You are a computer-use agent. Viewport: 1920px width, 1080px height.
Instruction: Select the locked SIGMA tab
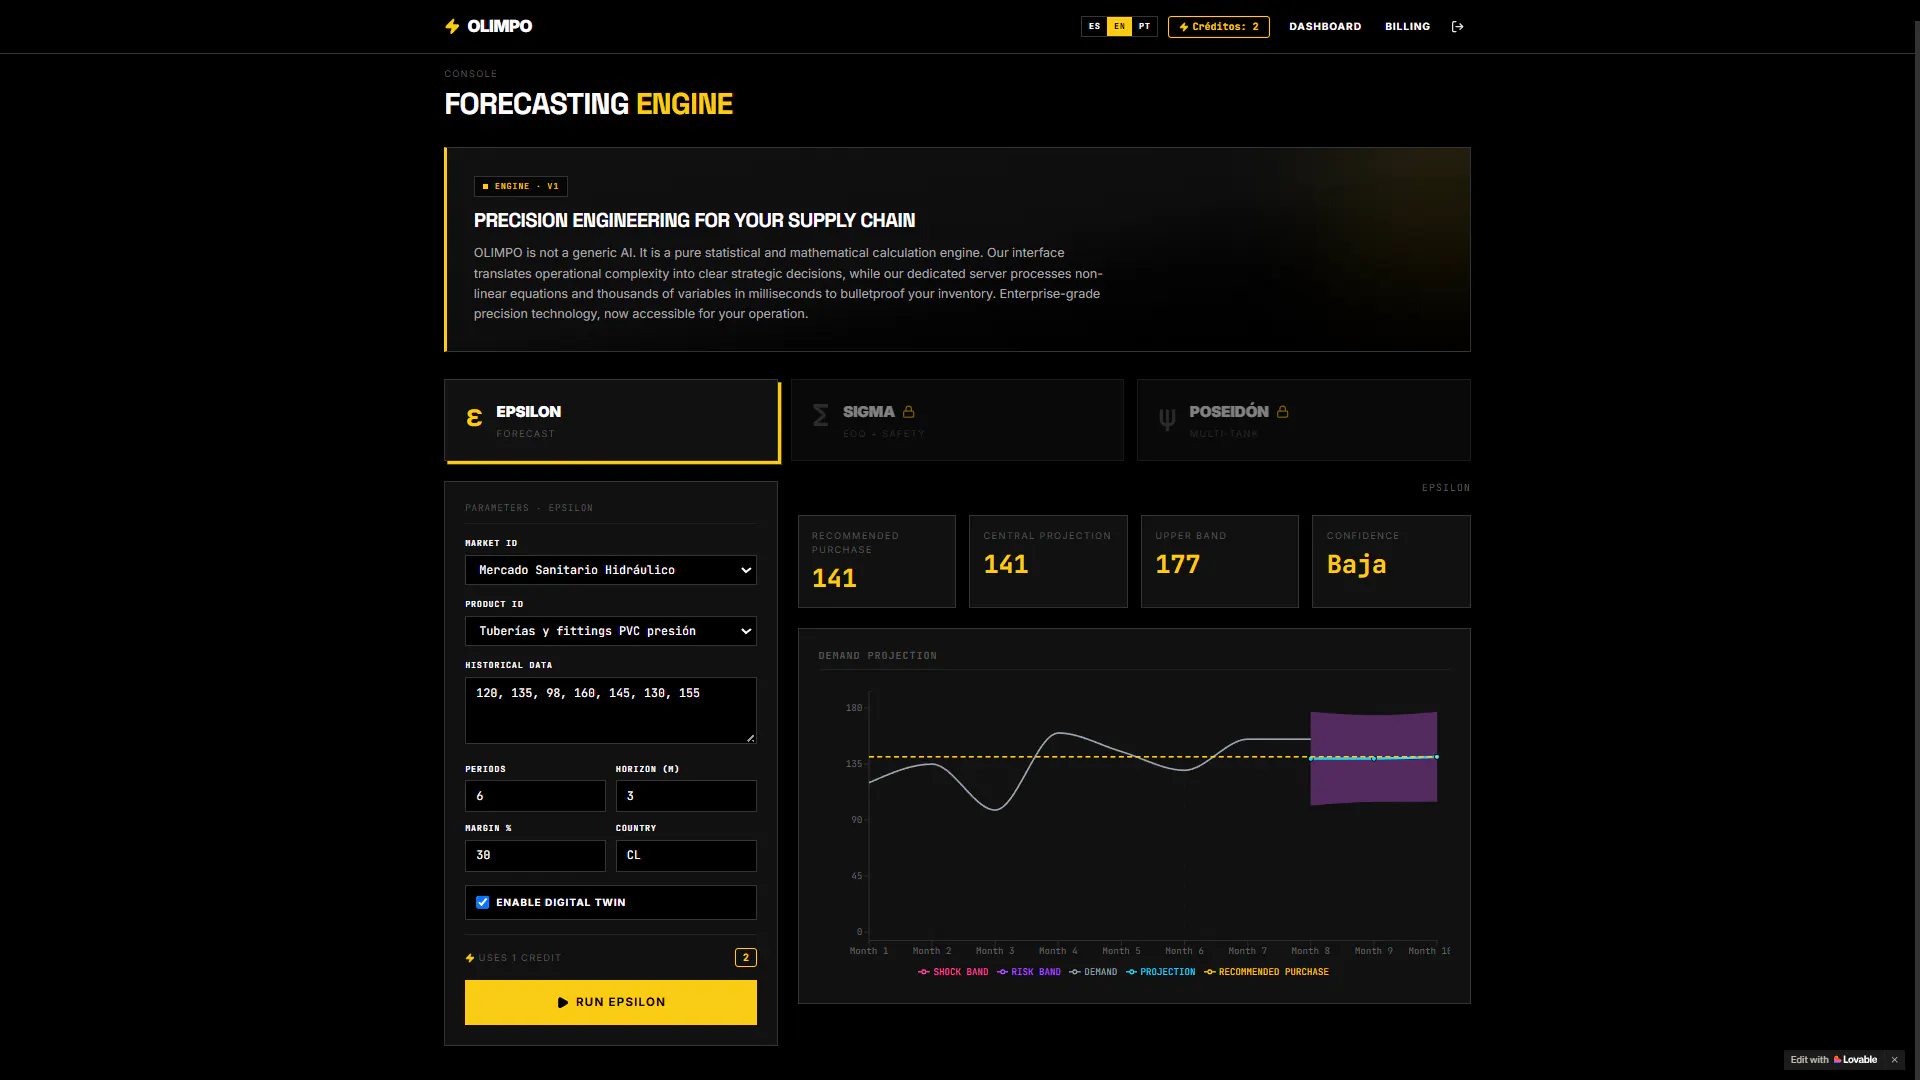[x=957, y=420]
